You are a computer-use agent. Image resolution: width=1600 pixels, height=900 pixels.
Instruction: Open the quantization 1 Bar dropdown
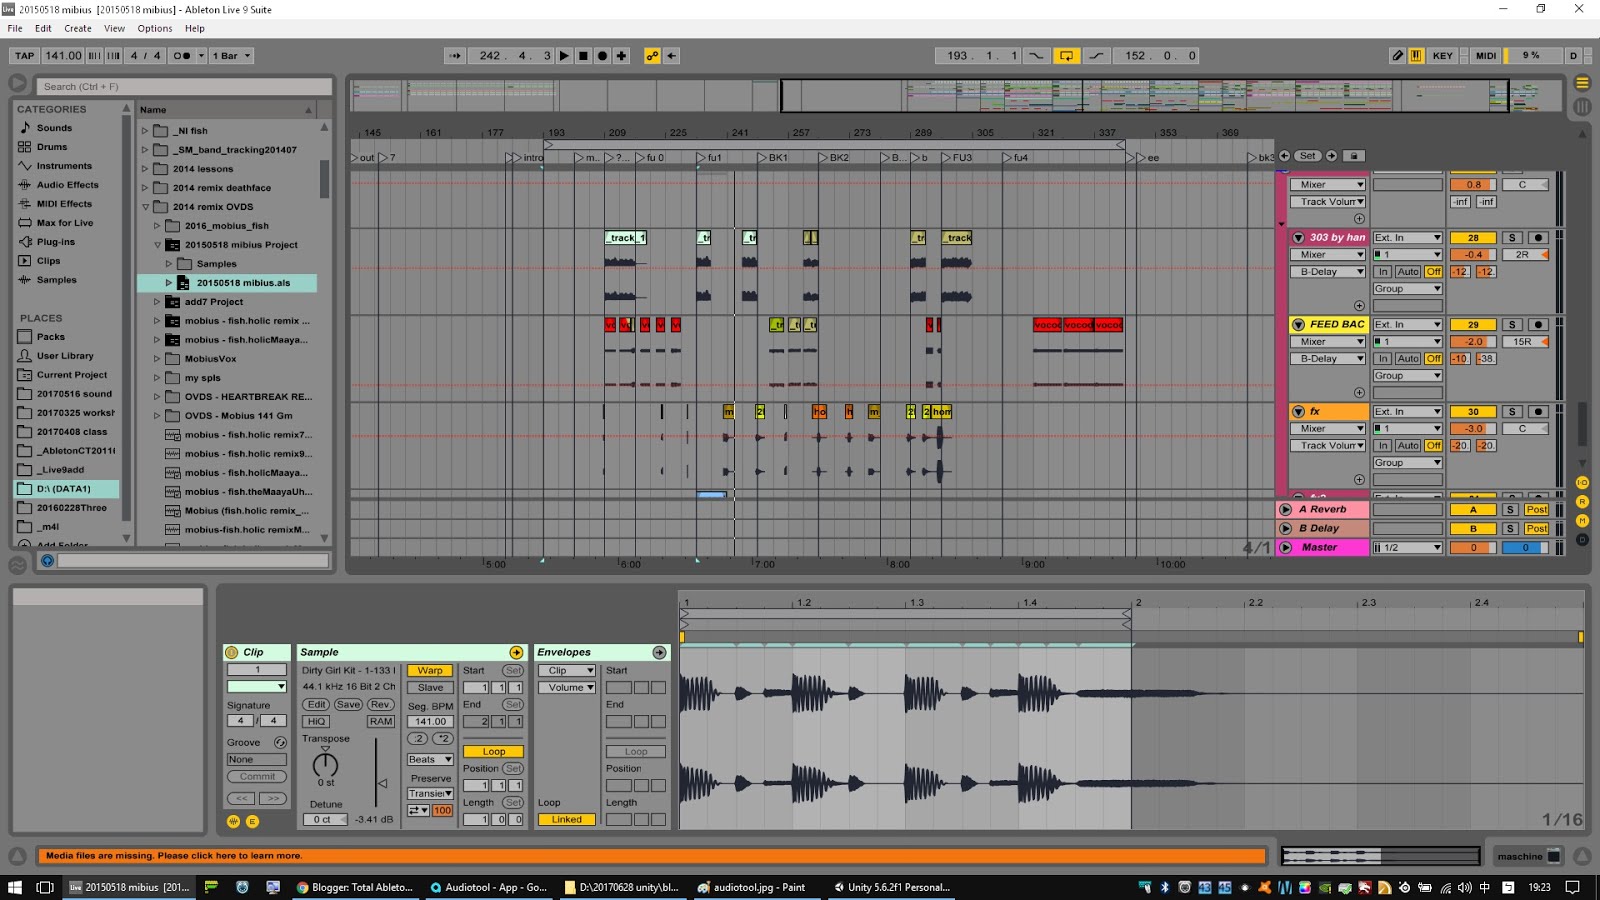pos(231,56)
